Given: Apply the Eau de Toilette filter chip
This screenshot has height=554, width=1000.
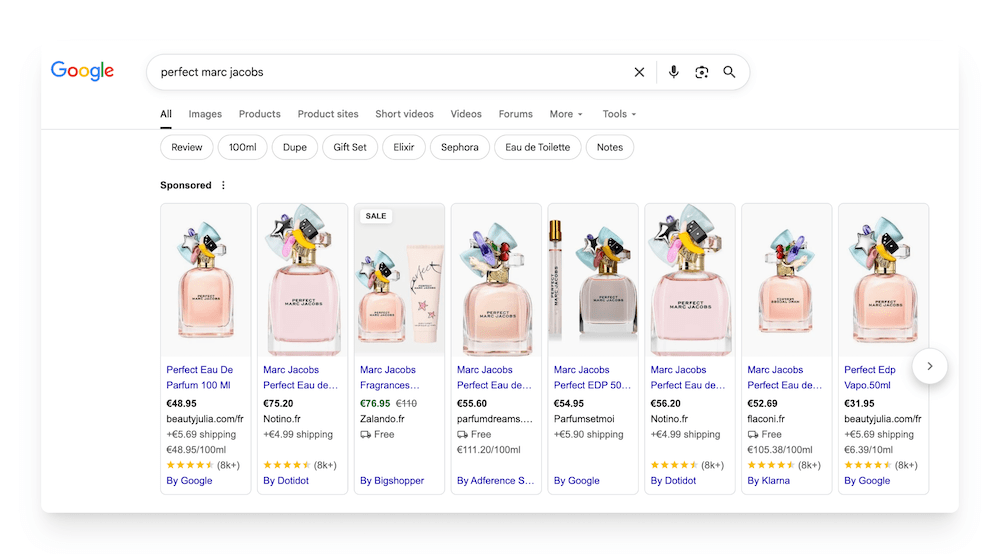Looking at the screenshot, I should [537, 147].
